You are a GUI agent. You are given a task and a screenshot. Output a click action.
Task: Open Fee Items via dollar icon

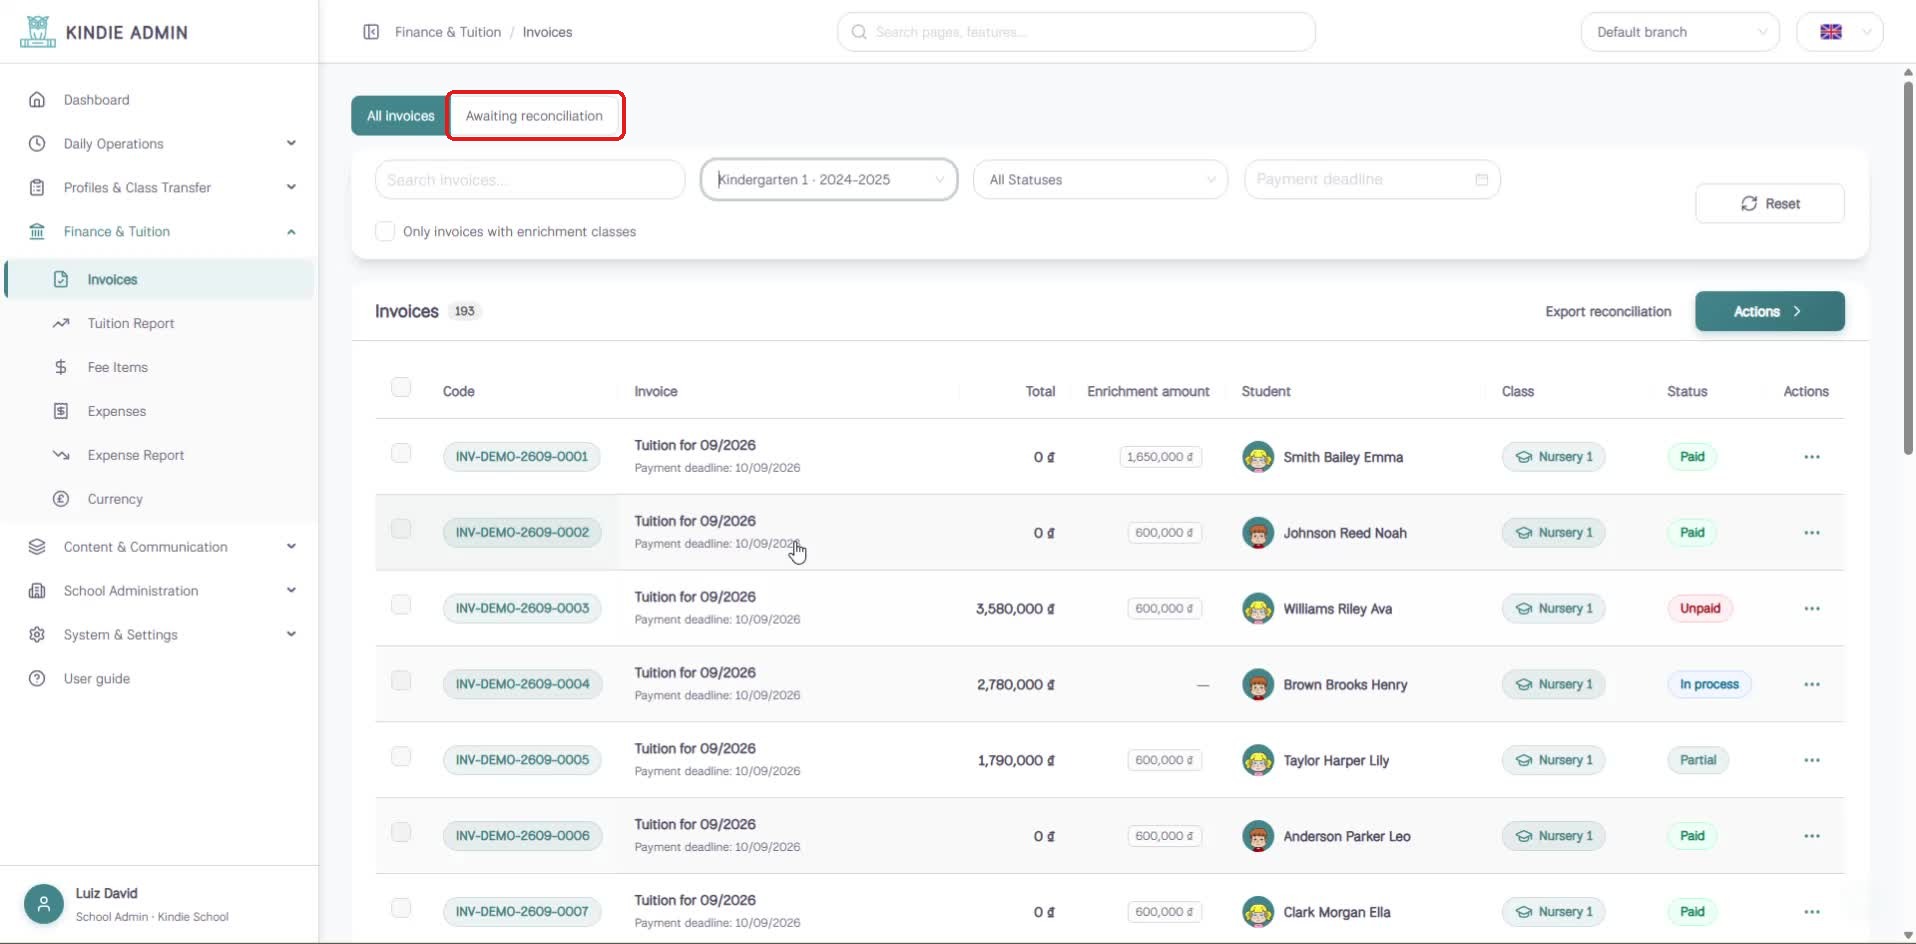pyautogui.click(x=61, y=367)
